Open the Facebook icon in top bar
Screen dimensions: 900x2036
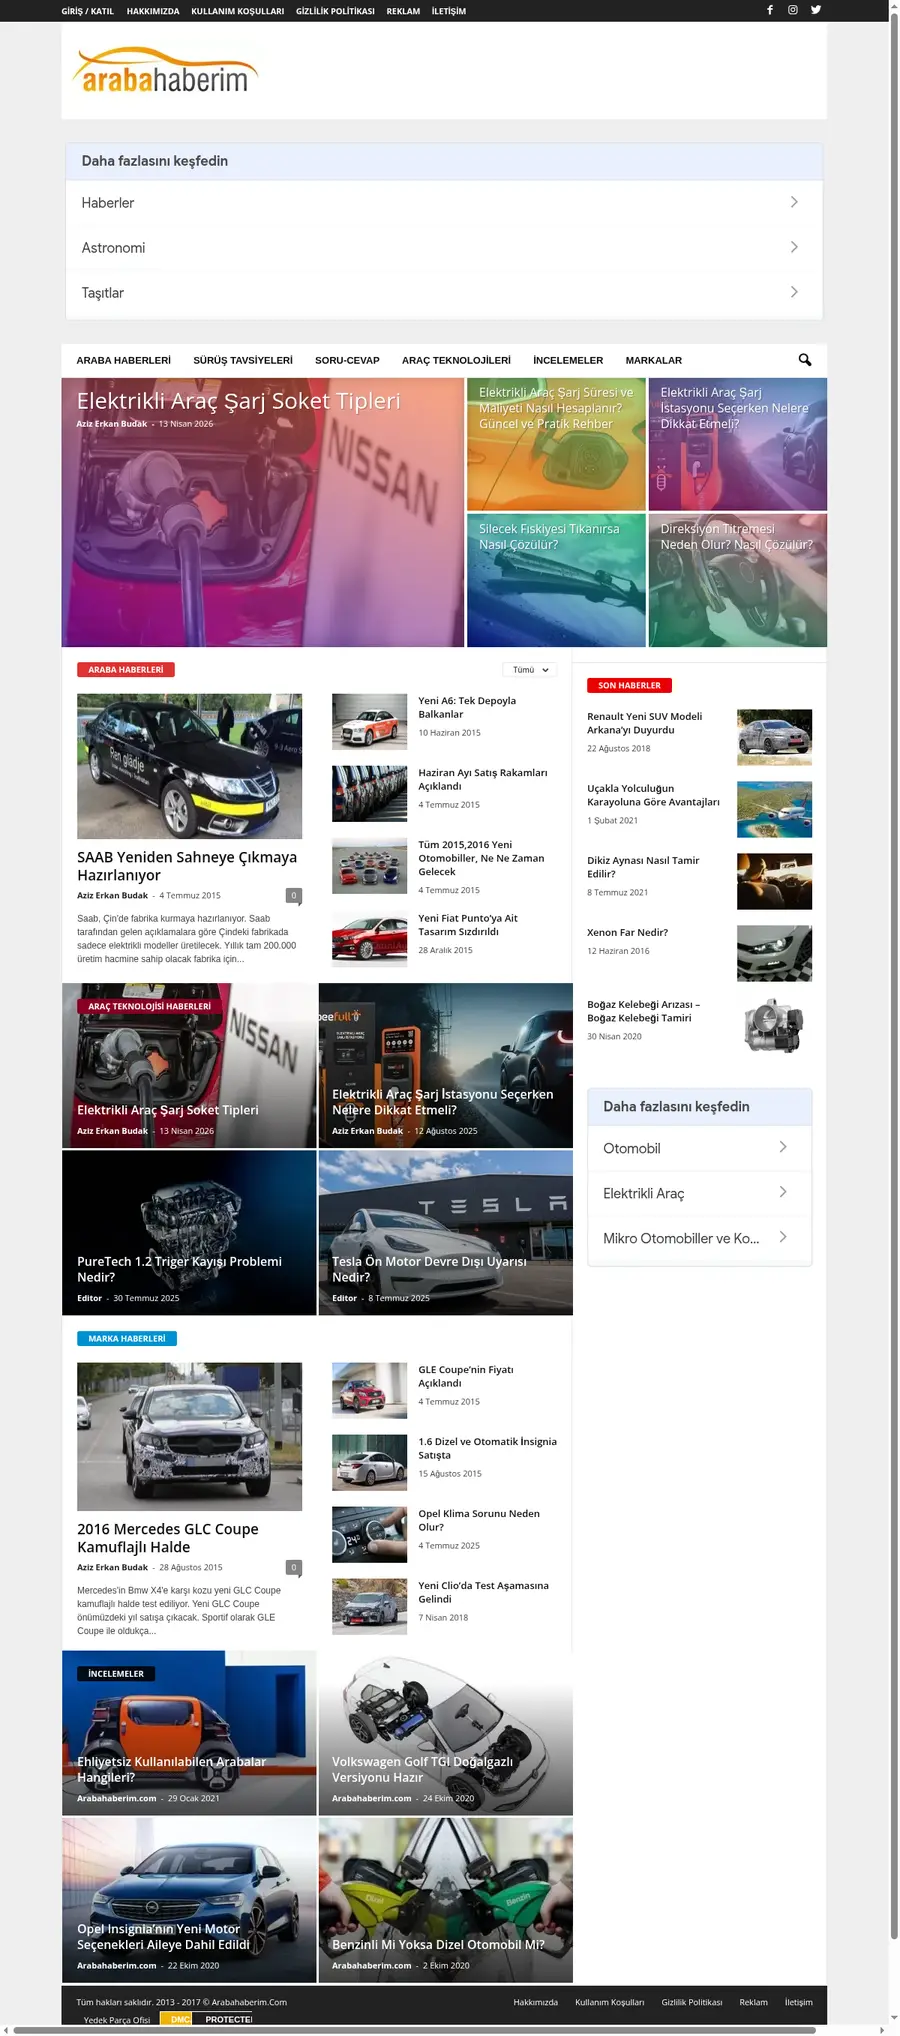[x=770, y=10]
